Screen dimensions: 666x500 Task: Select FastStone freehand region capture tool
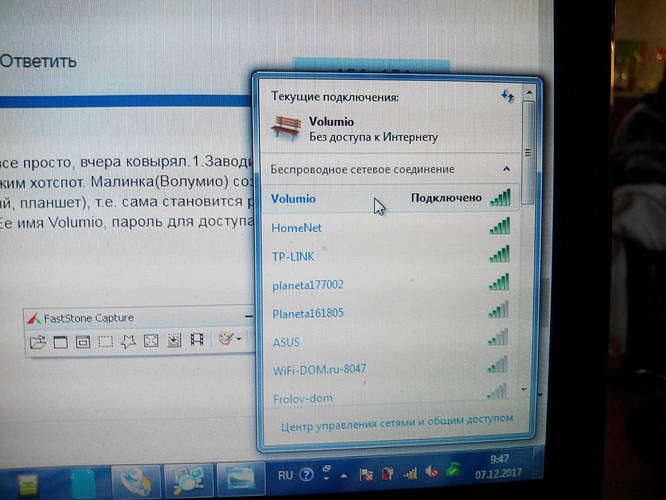128,341
